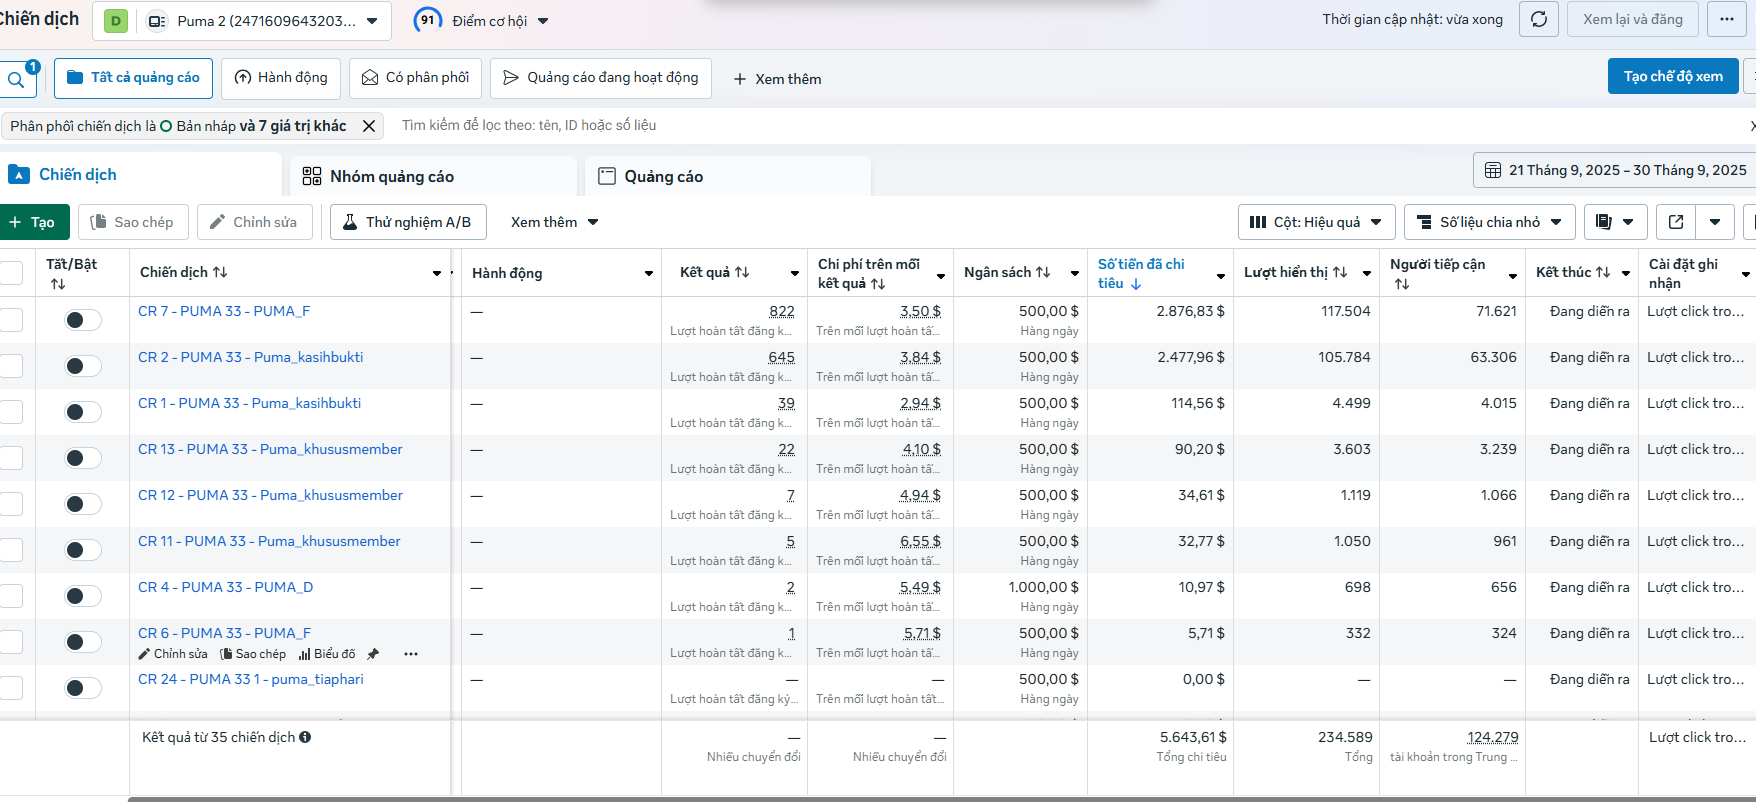The image size is (1756, 802).
Task: Click the reports icon dropdown
Action: pos(1614,222)
